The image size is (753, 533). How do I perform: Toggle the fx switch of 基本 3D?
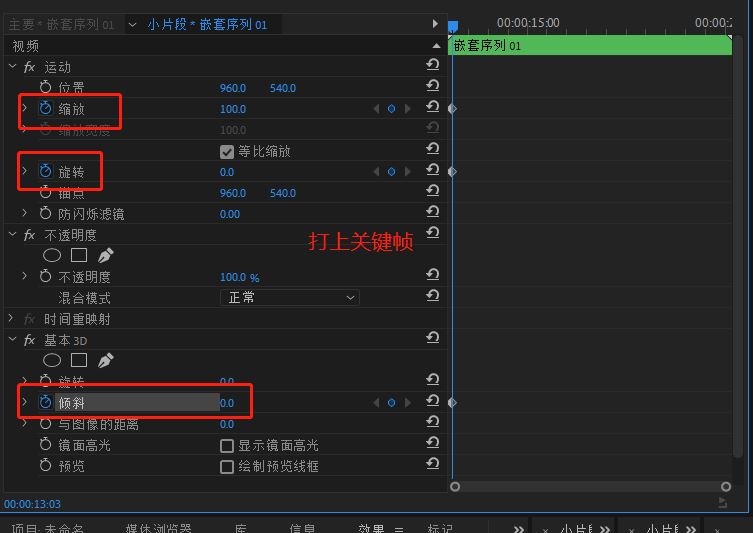[29, 340]
